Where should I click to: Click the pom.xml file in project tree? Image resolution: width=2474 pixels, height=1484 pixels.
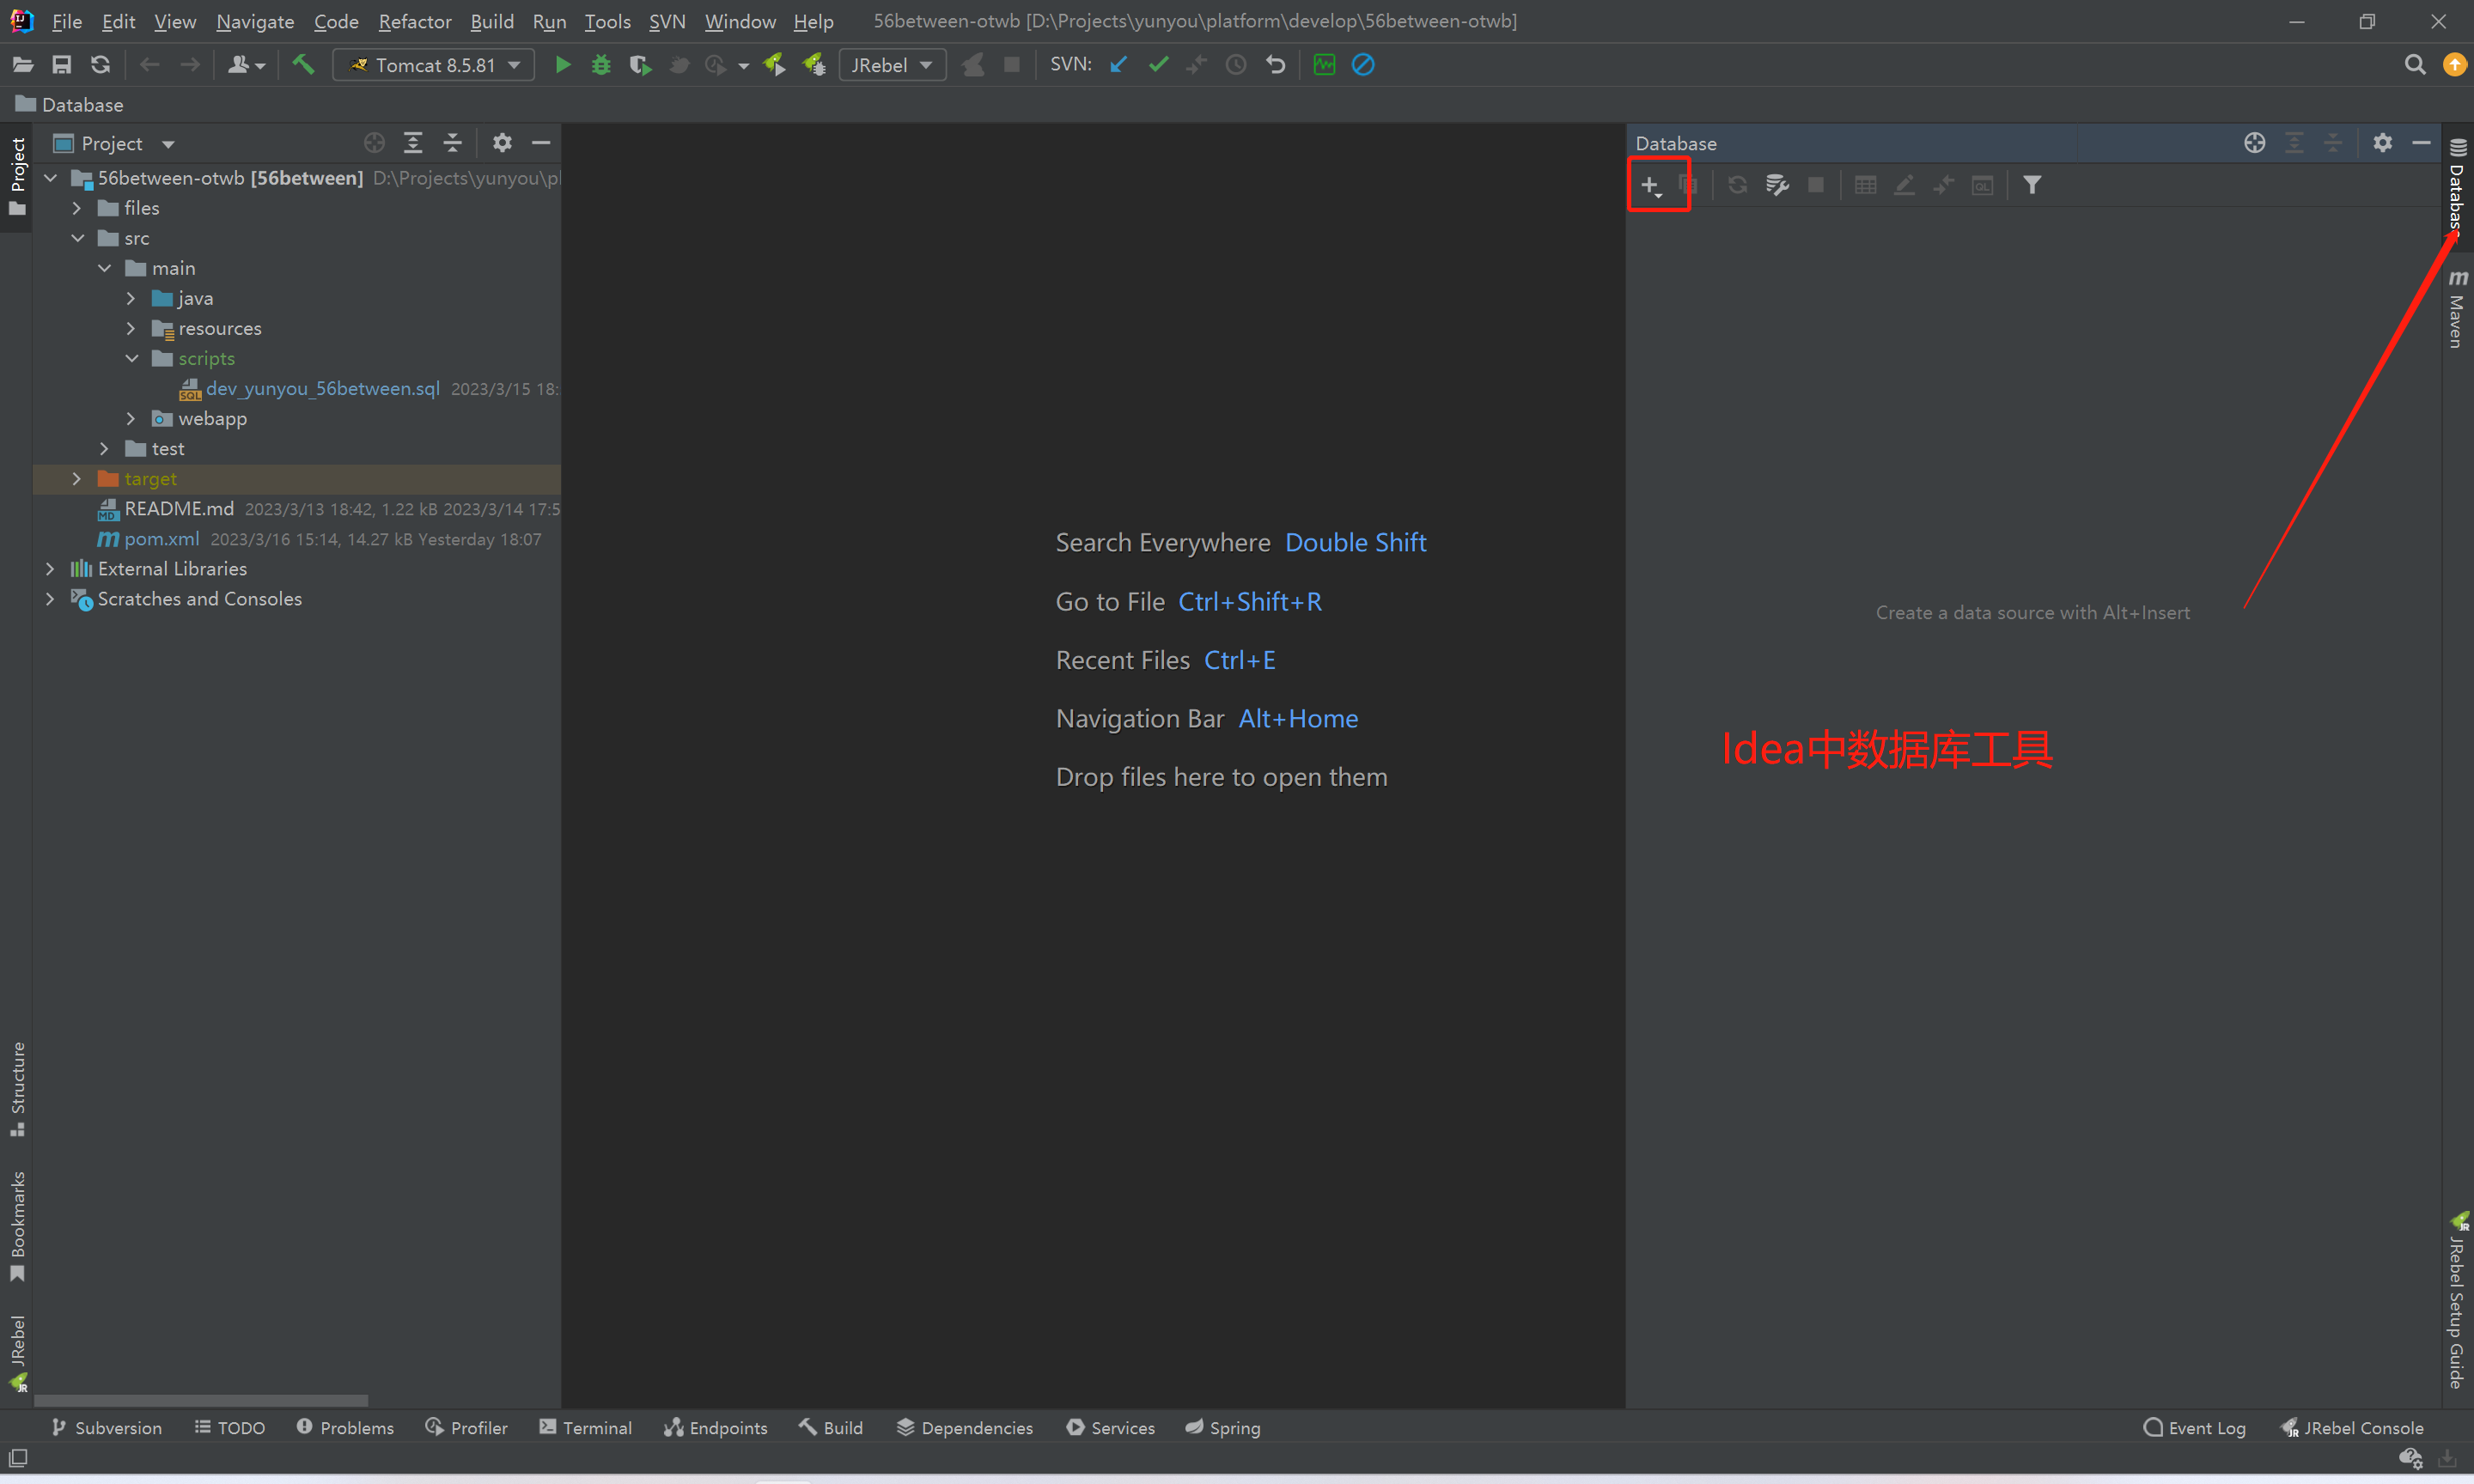pos(161,538)
